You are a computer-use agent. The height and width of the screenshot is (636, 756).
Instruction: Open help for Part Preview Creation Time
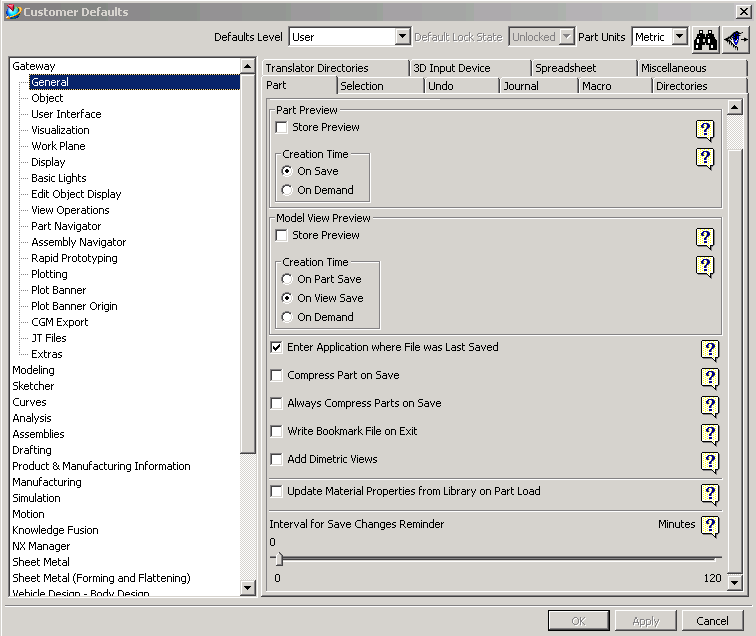(705, 158)
